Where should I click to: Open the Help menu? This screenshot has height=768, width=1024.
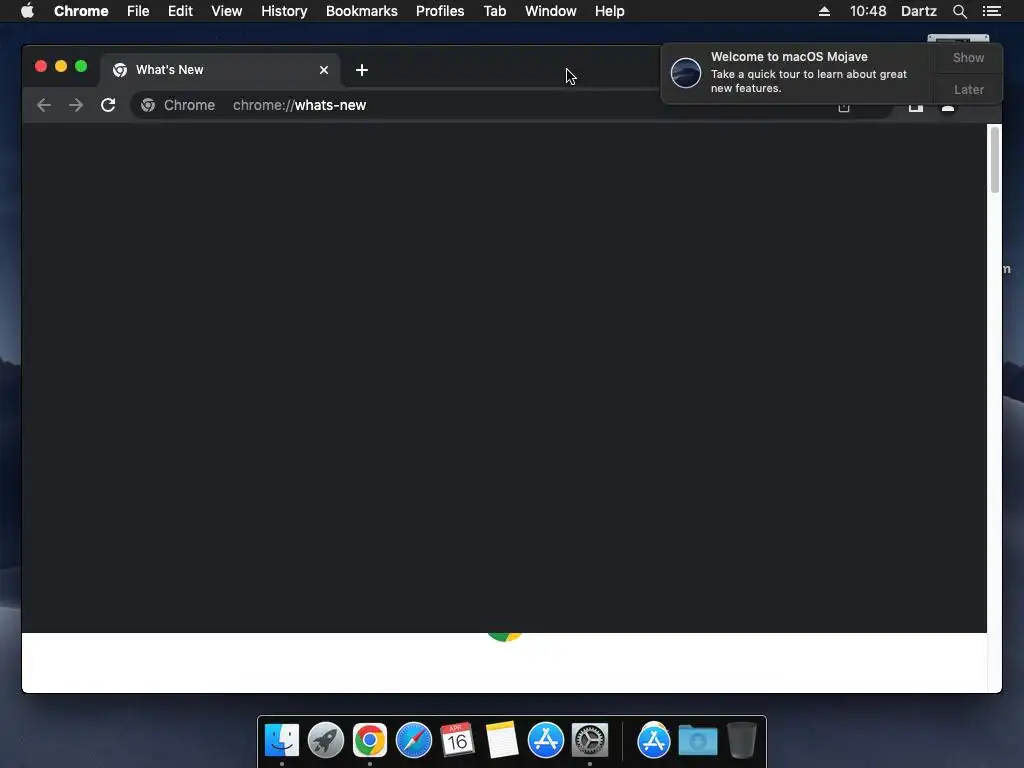(x=609, y=11)
